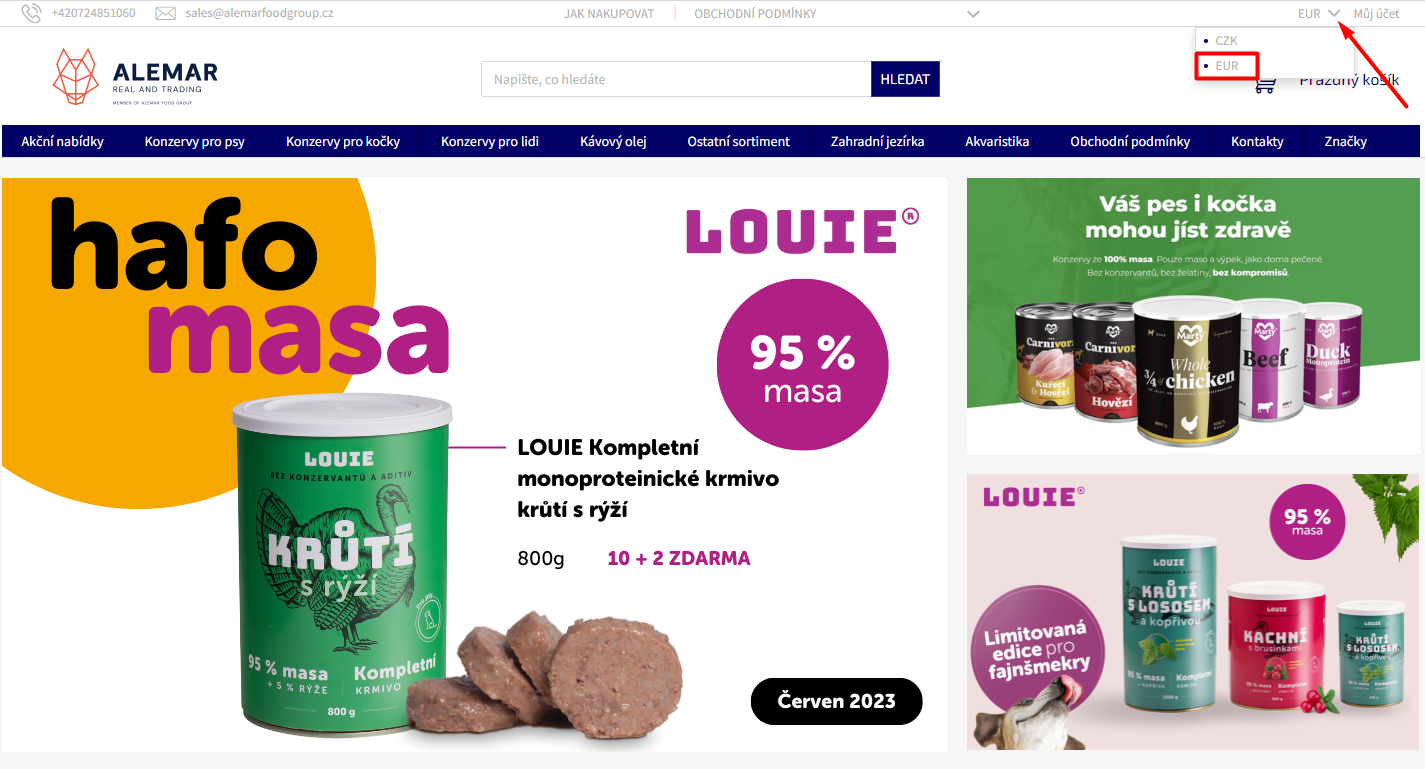Open the healthy cans green banner
1425x769 pixels.
tap(1193, 315)
